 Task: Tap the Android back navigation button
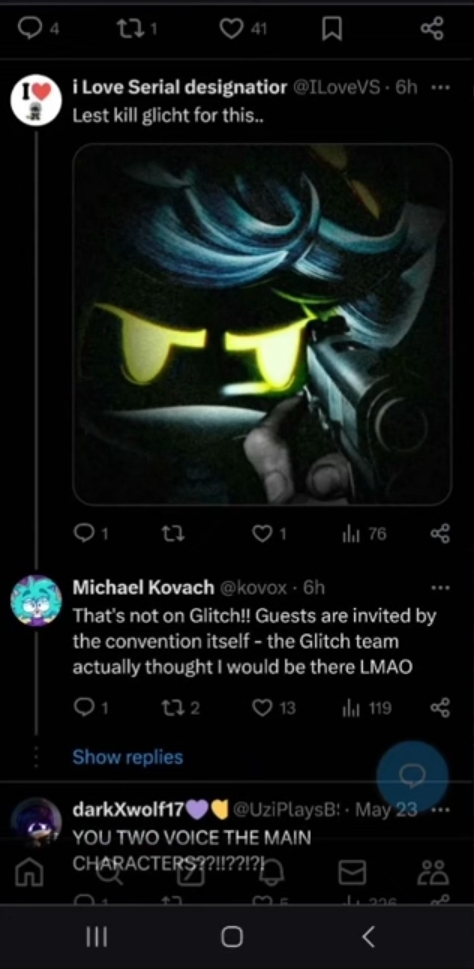pyautogui.click(x=368, y=937)
